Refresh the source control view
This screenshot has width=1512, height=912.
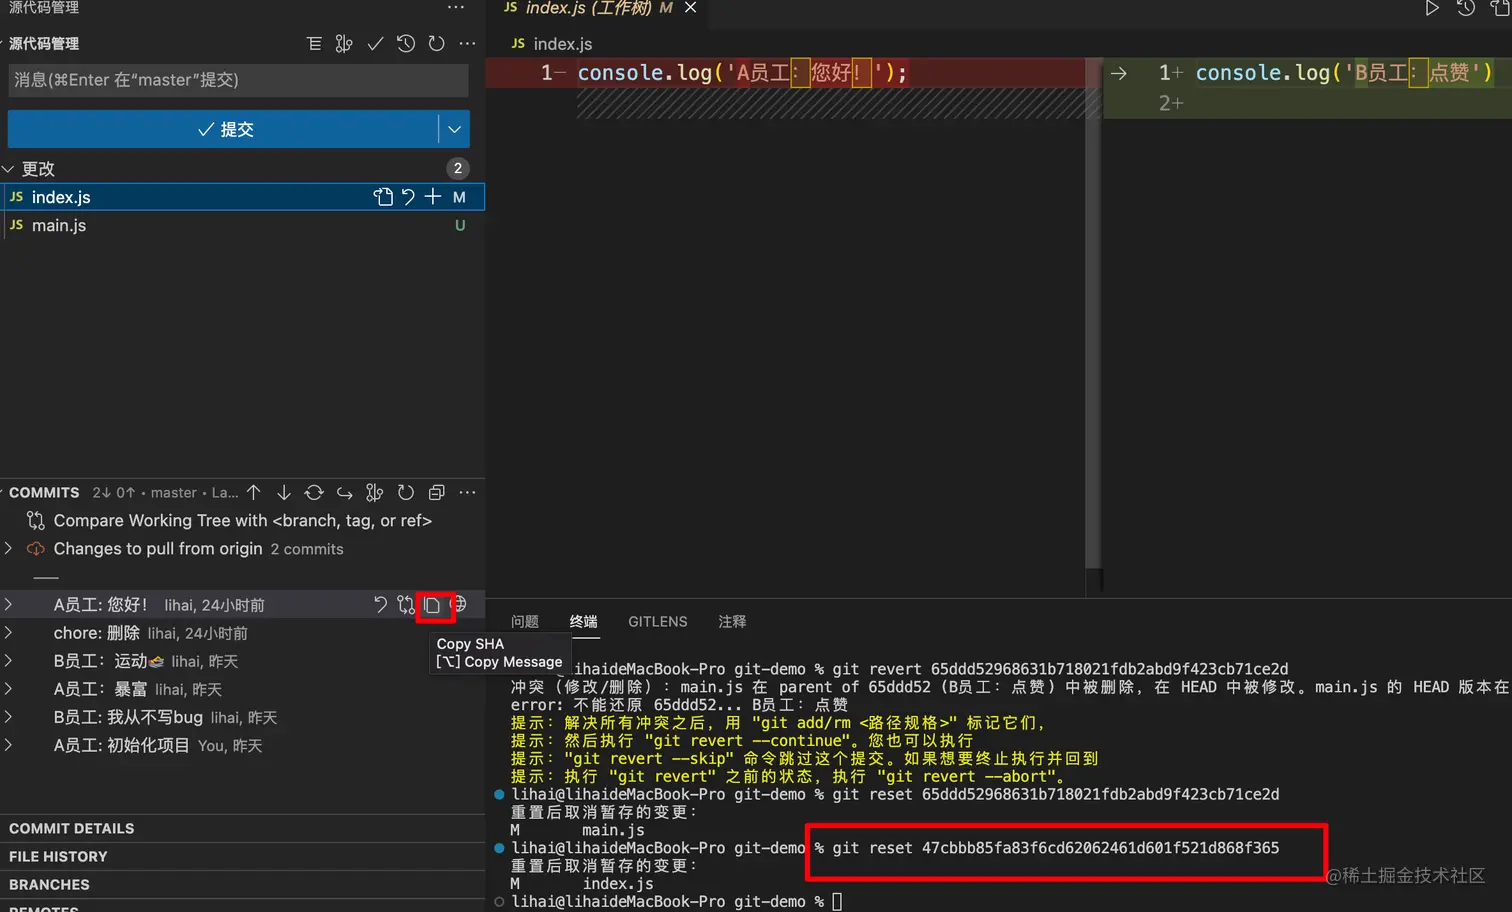coord(436,44)
